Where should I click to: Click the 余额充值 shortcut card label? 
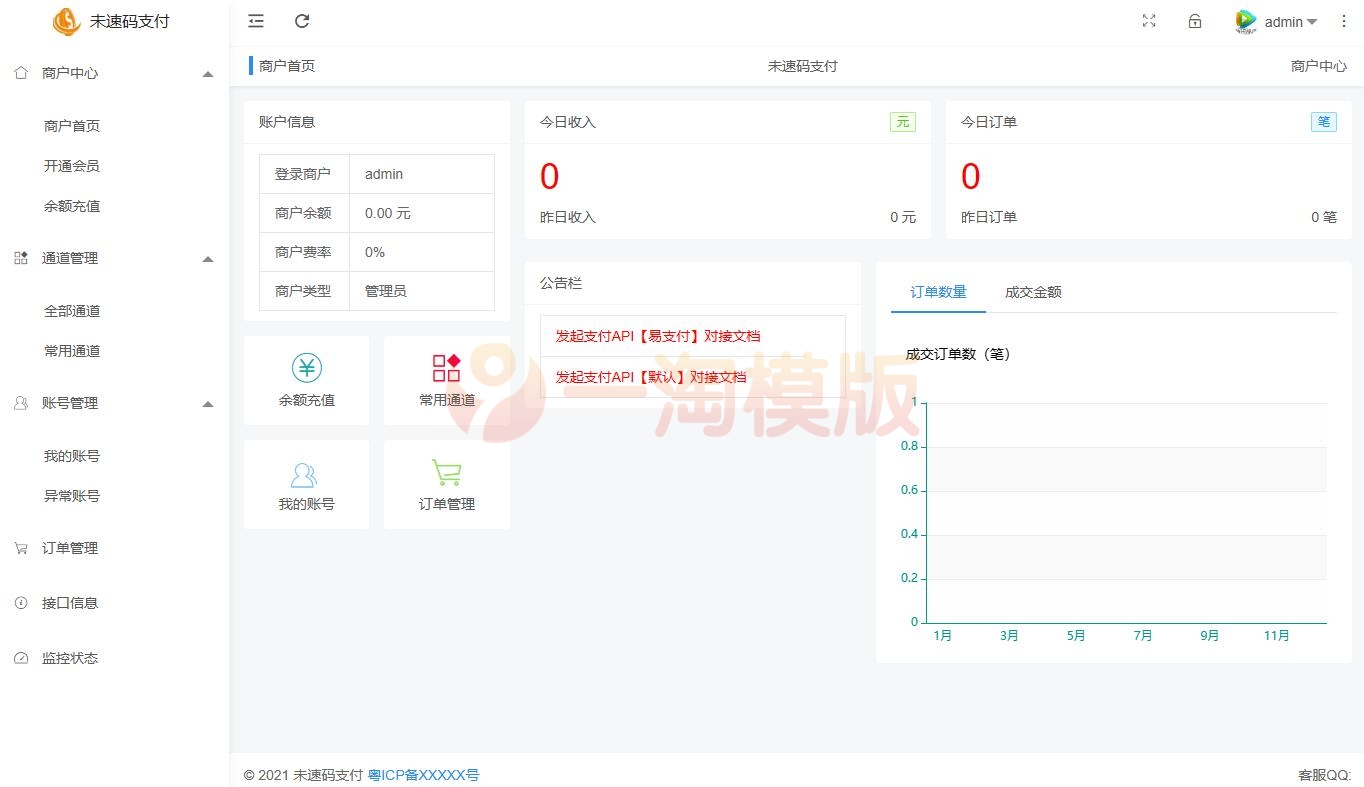(x=307, y=400)
